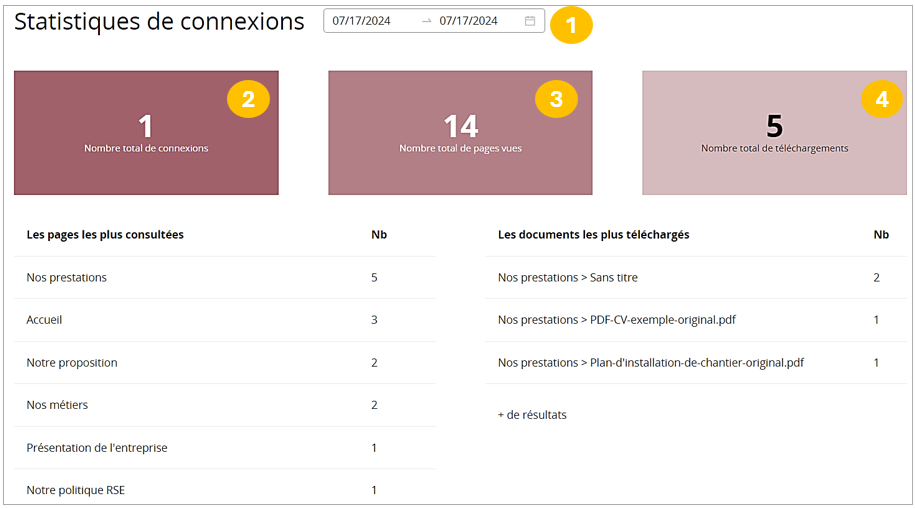Select the total connexions card
915x508 pixels.
pyautogui.click(x=146, y=133)
